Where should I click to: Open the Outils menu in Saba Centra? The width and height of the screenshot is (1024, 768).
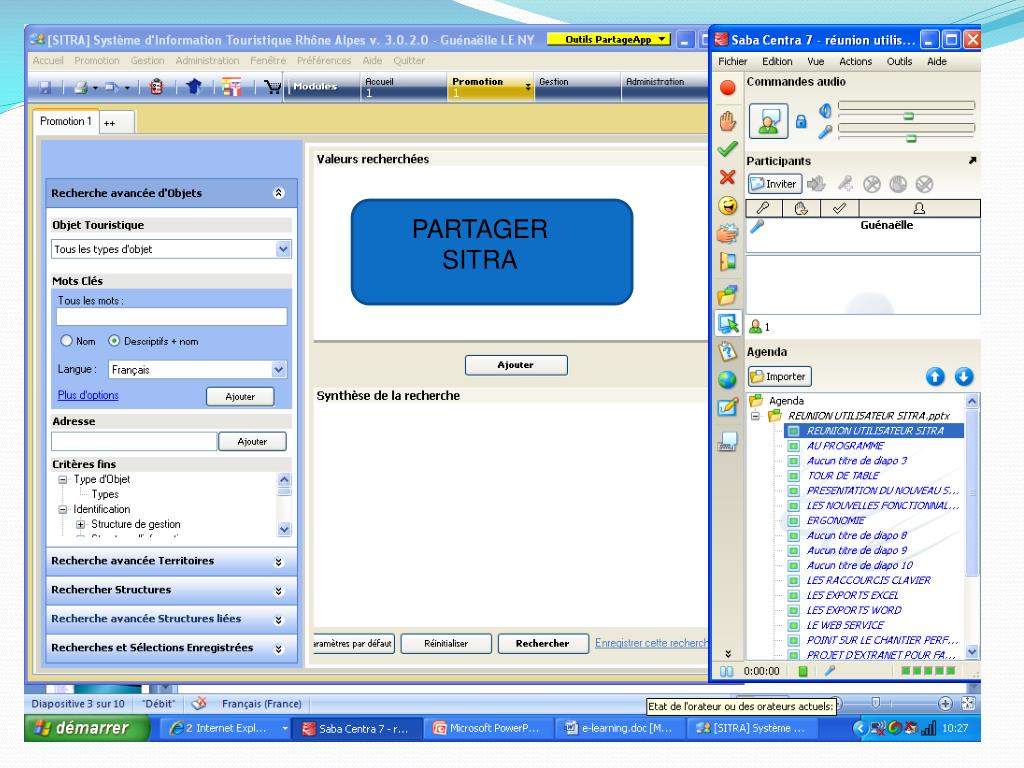pyautogui.click(x=899, y=61)
